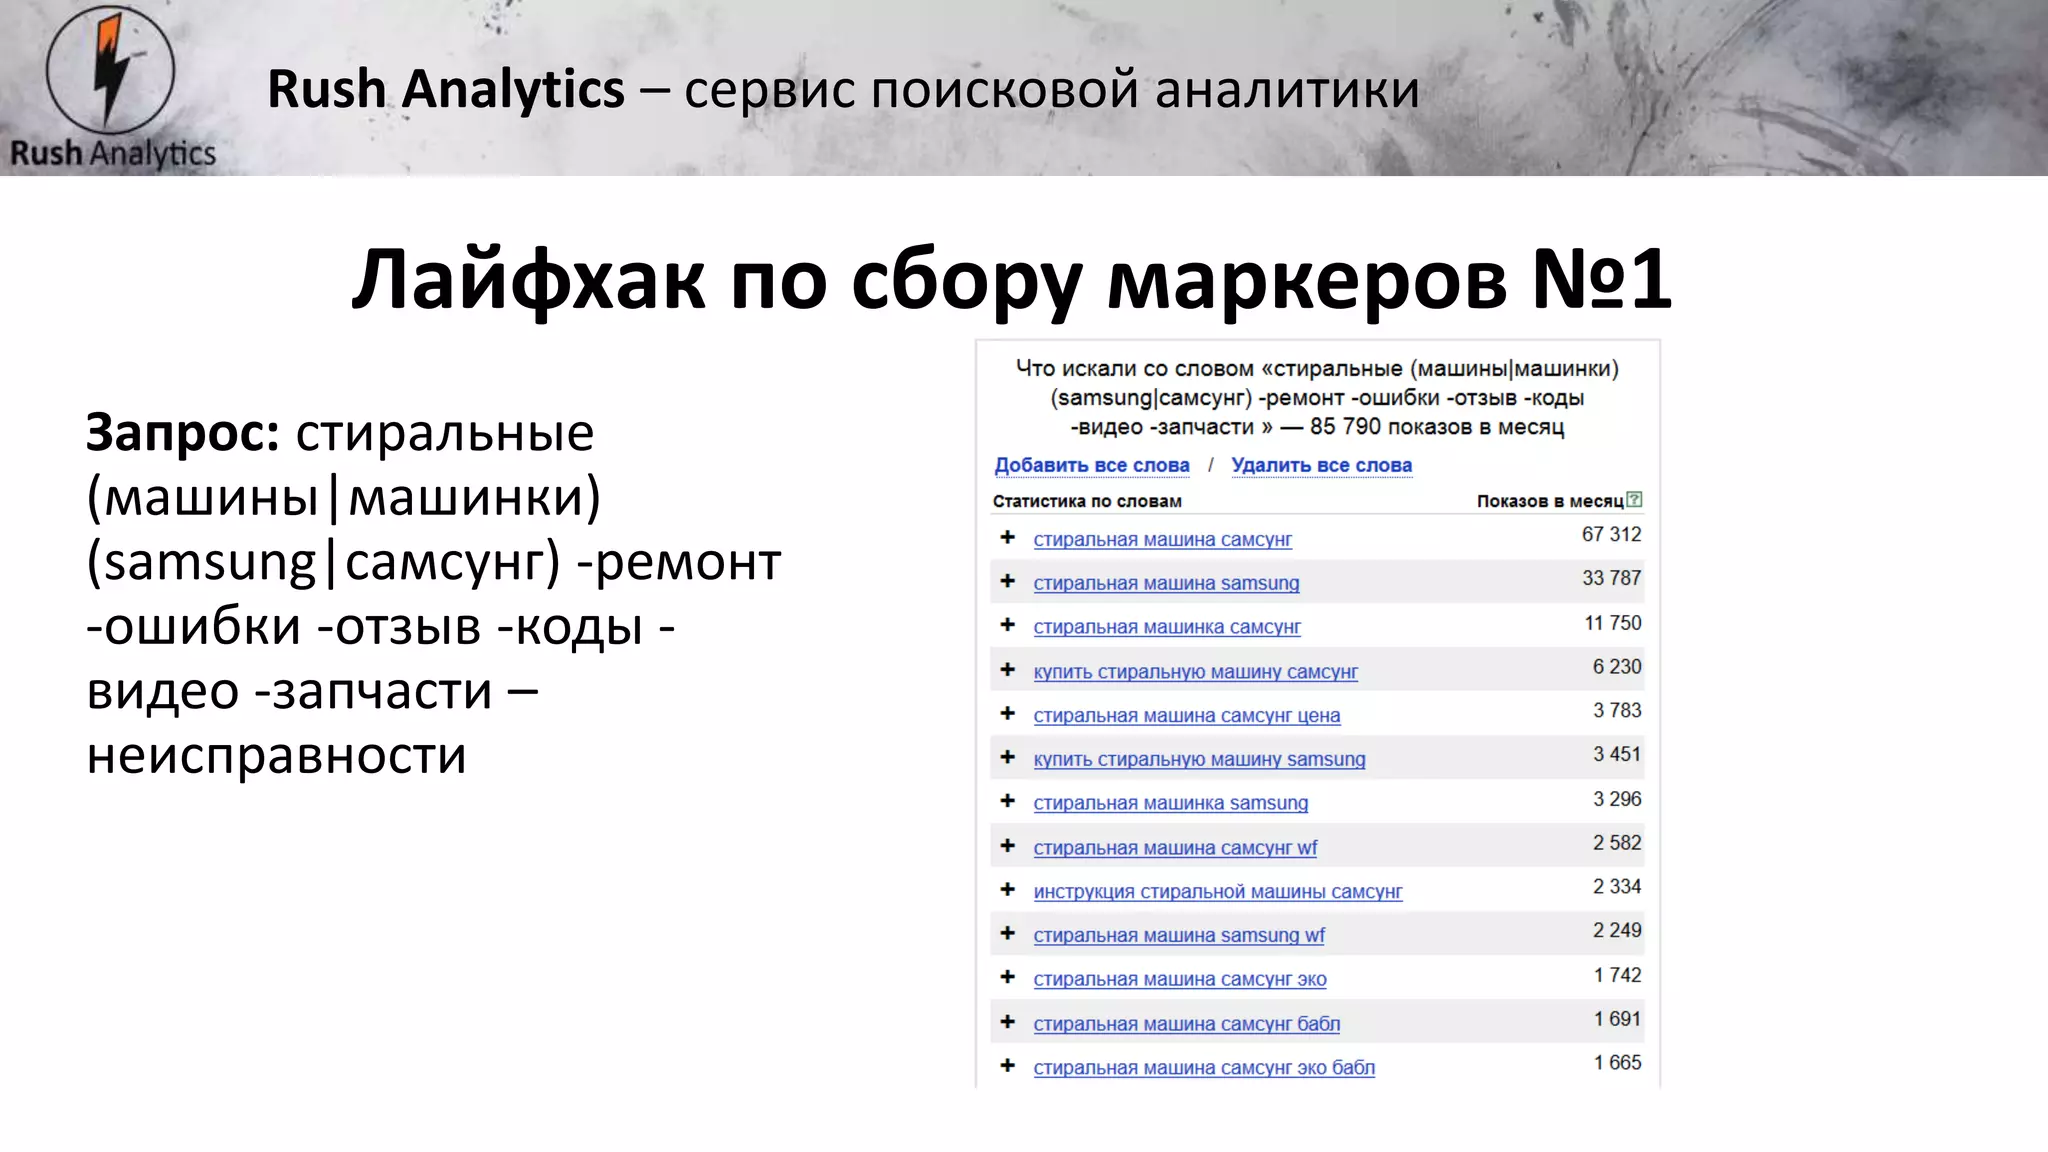Open link 'стиральная машина samsung' with 33 787
Viewport: 2048px width, 1152px height.
[1166, 584]
